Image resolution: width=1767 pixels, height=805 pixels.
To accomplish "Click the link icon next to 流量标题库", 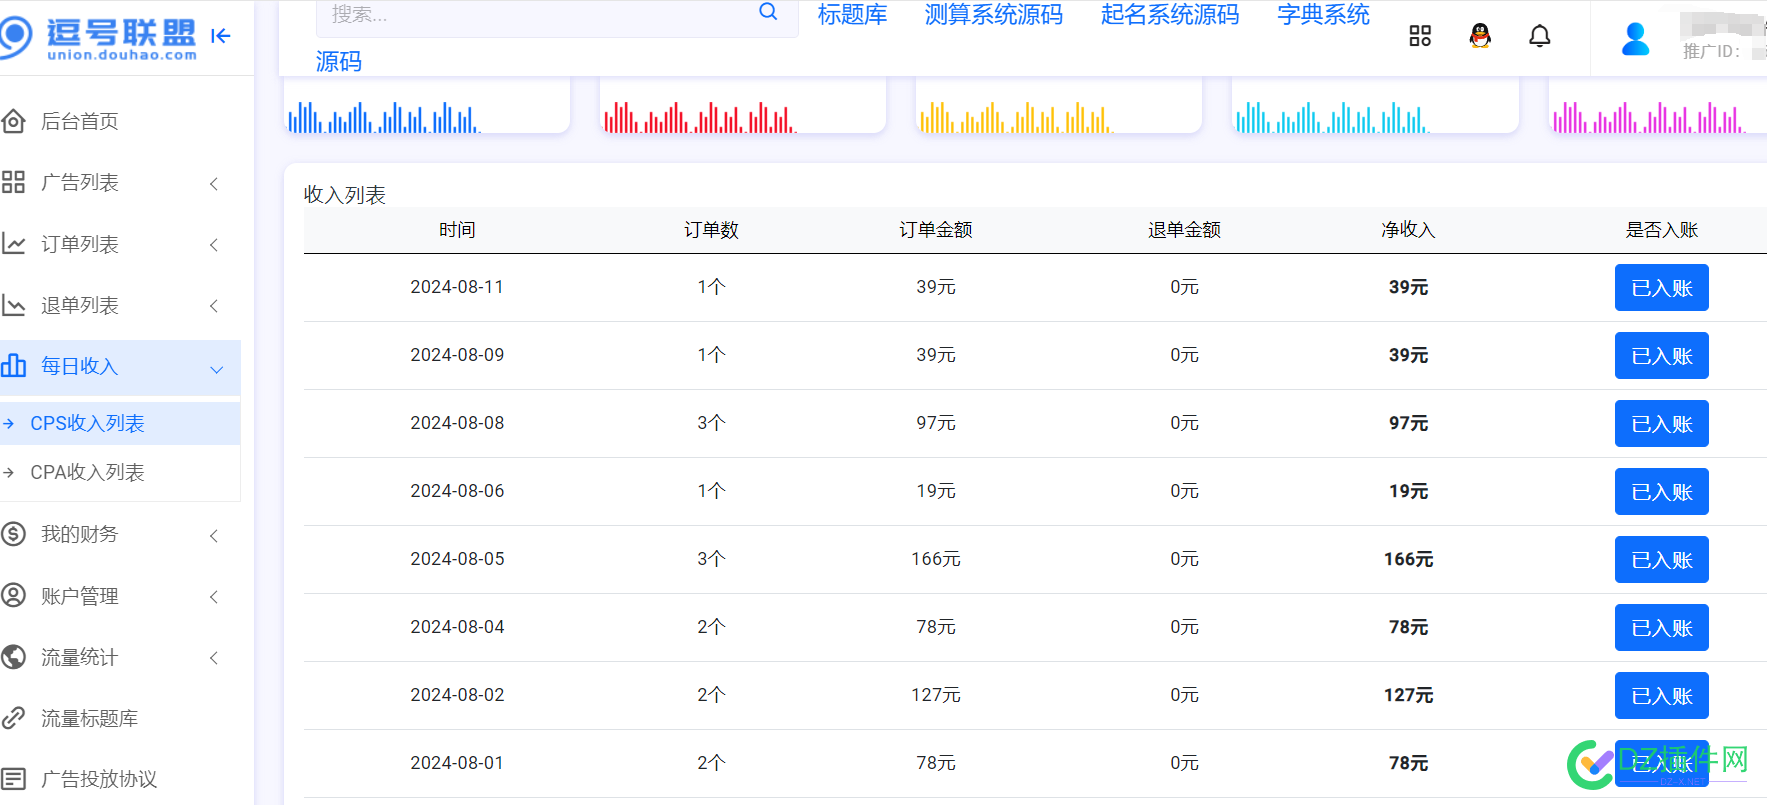I will (x=13, y=718).
